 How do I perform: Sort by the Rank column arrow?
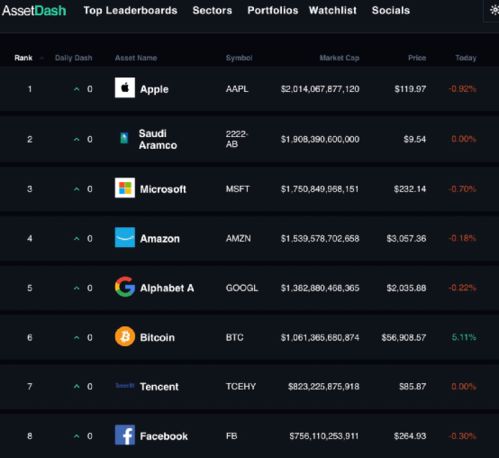pyautogui.click(x=42, y=58)
